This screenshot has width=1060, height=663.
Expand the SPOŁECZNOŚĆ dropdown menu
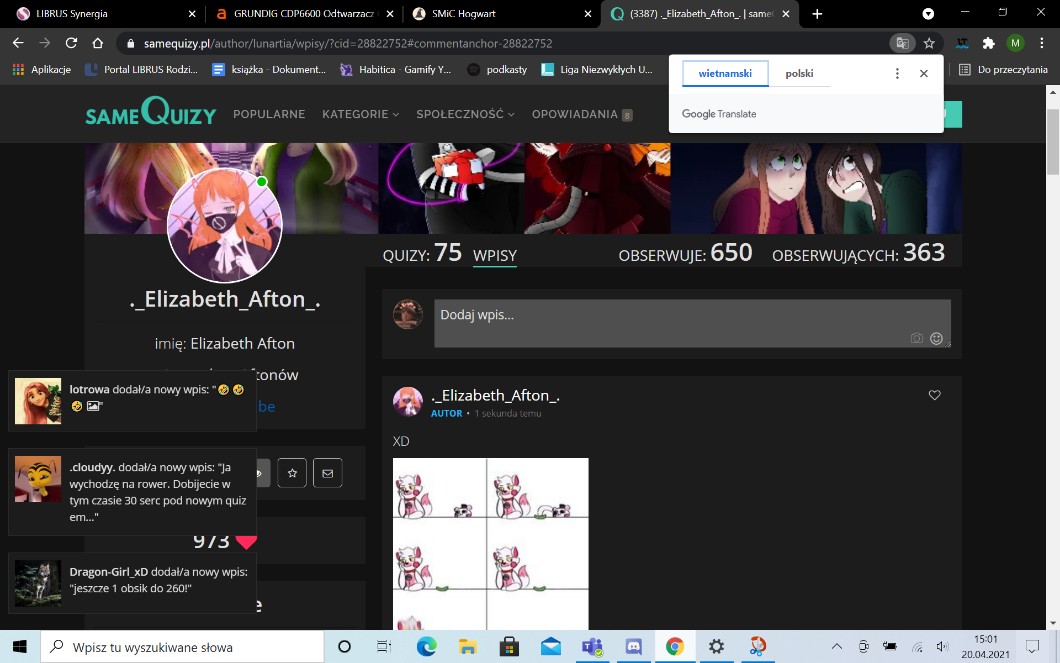(465, 114)
